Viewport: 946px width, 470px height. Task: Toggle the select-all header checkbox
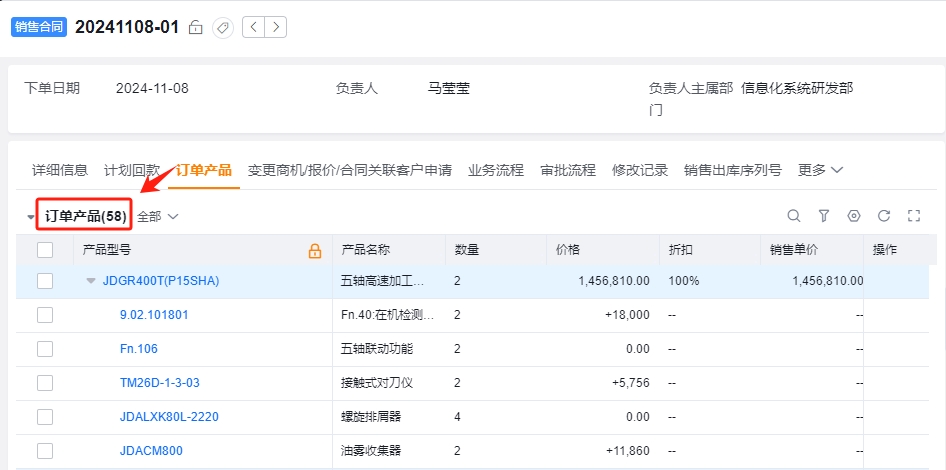45,250
